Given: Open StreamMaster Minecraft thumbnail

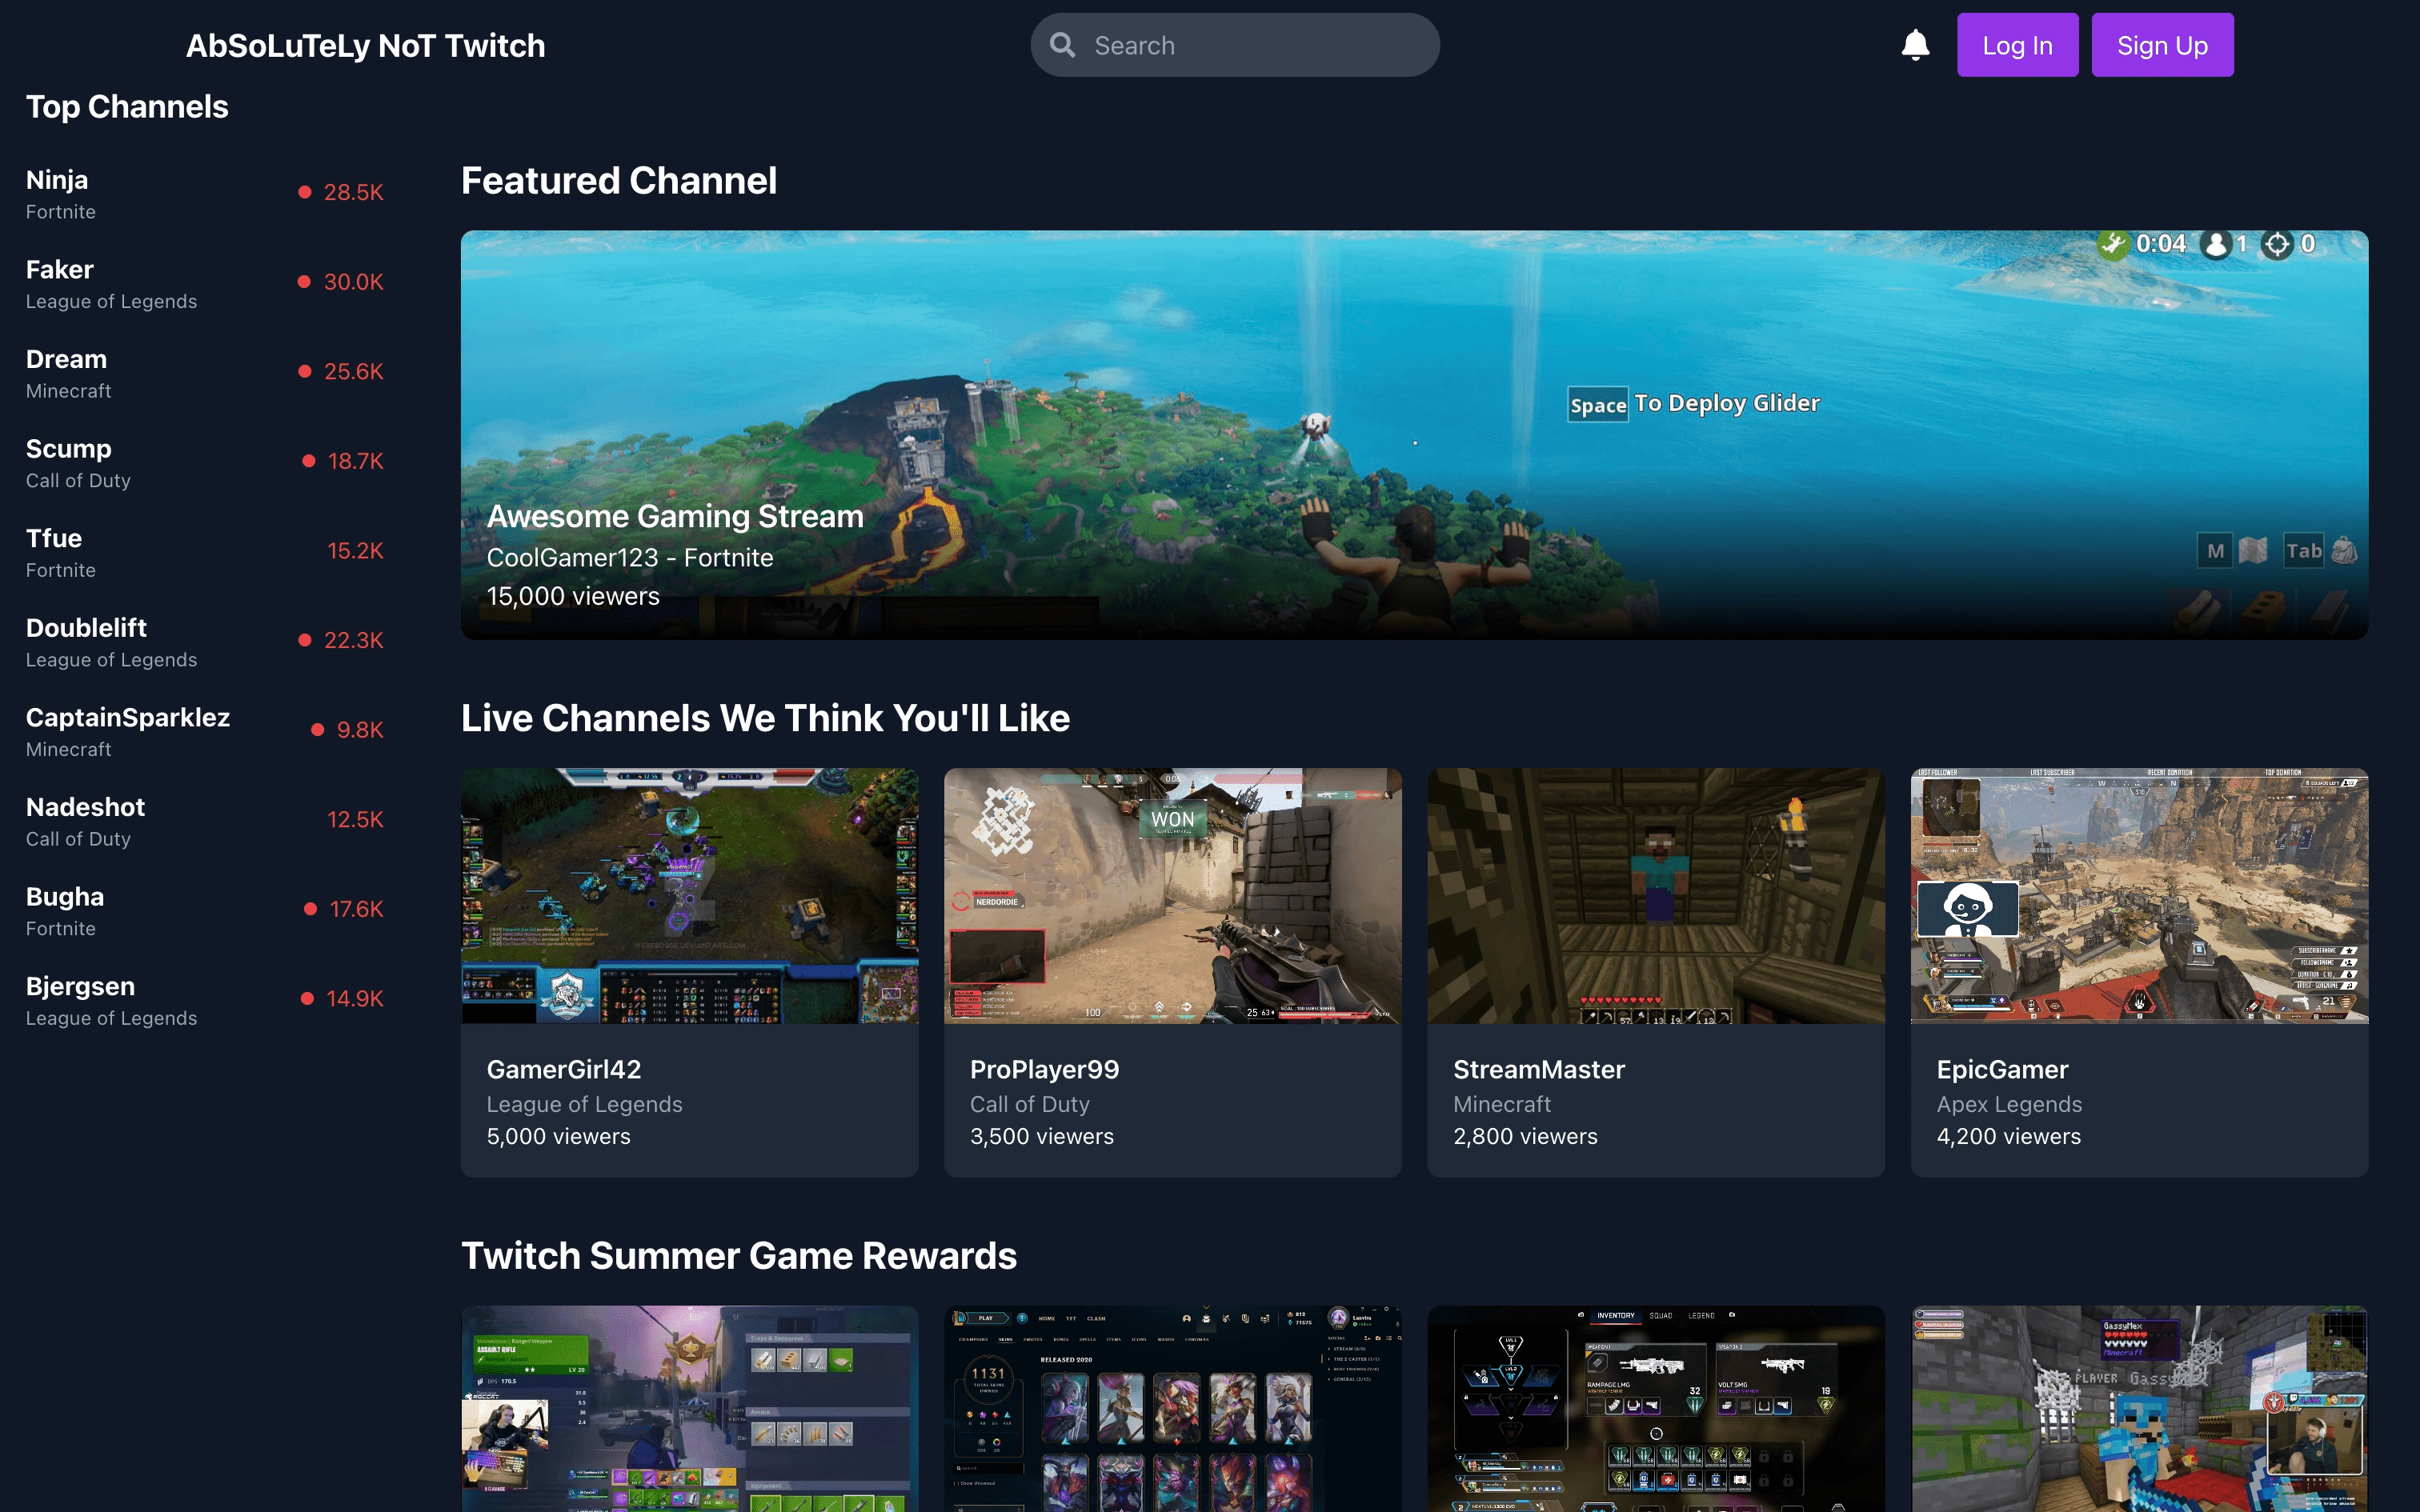Looking at the screenshot, I should tap(1656, 896).
